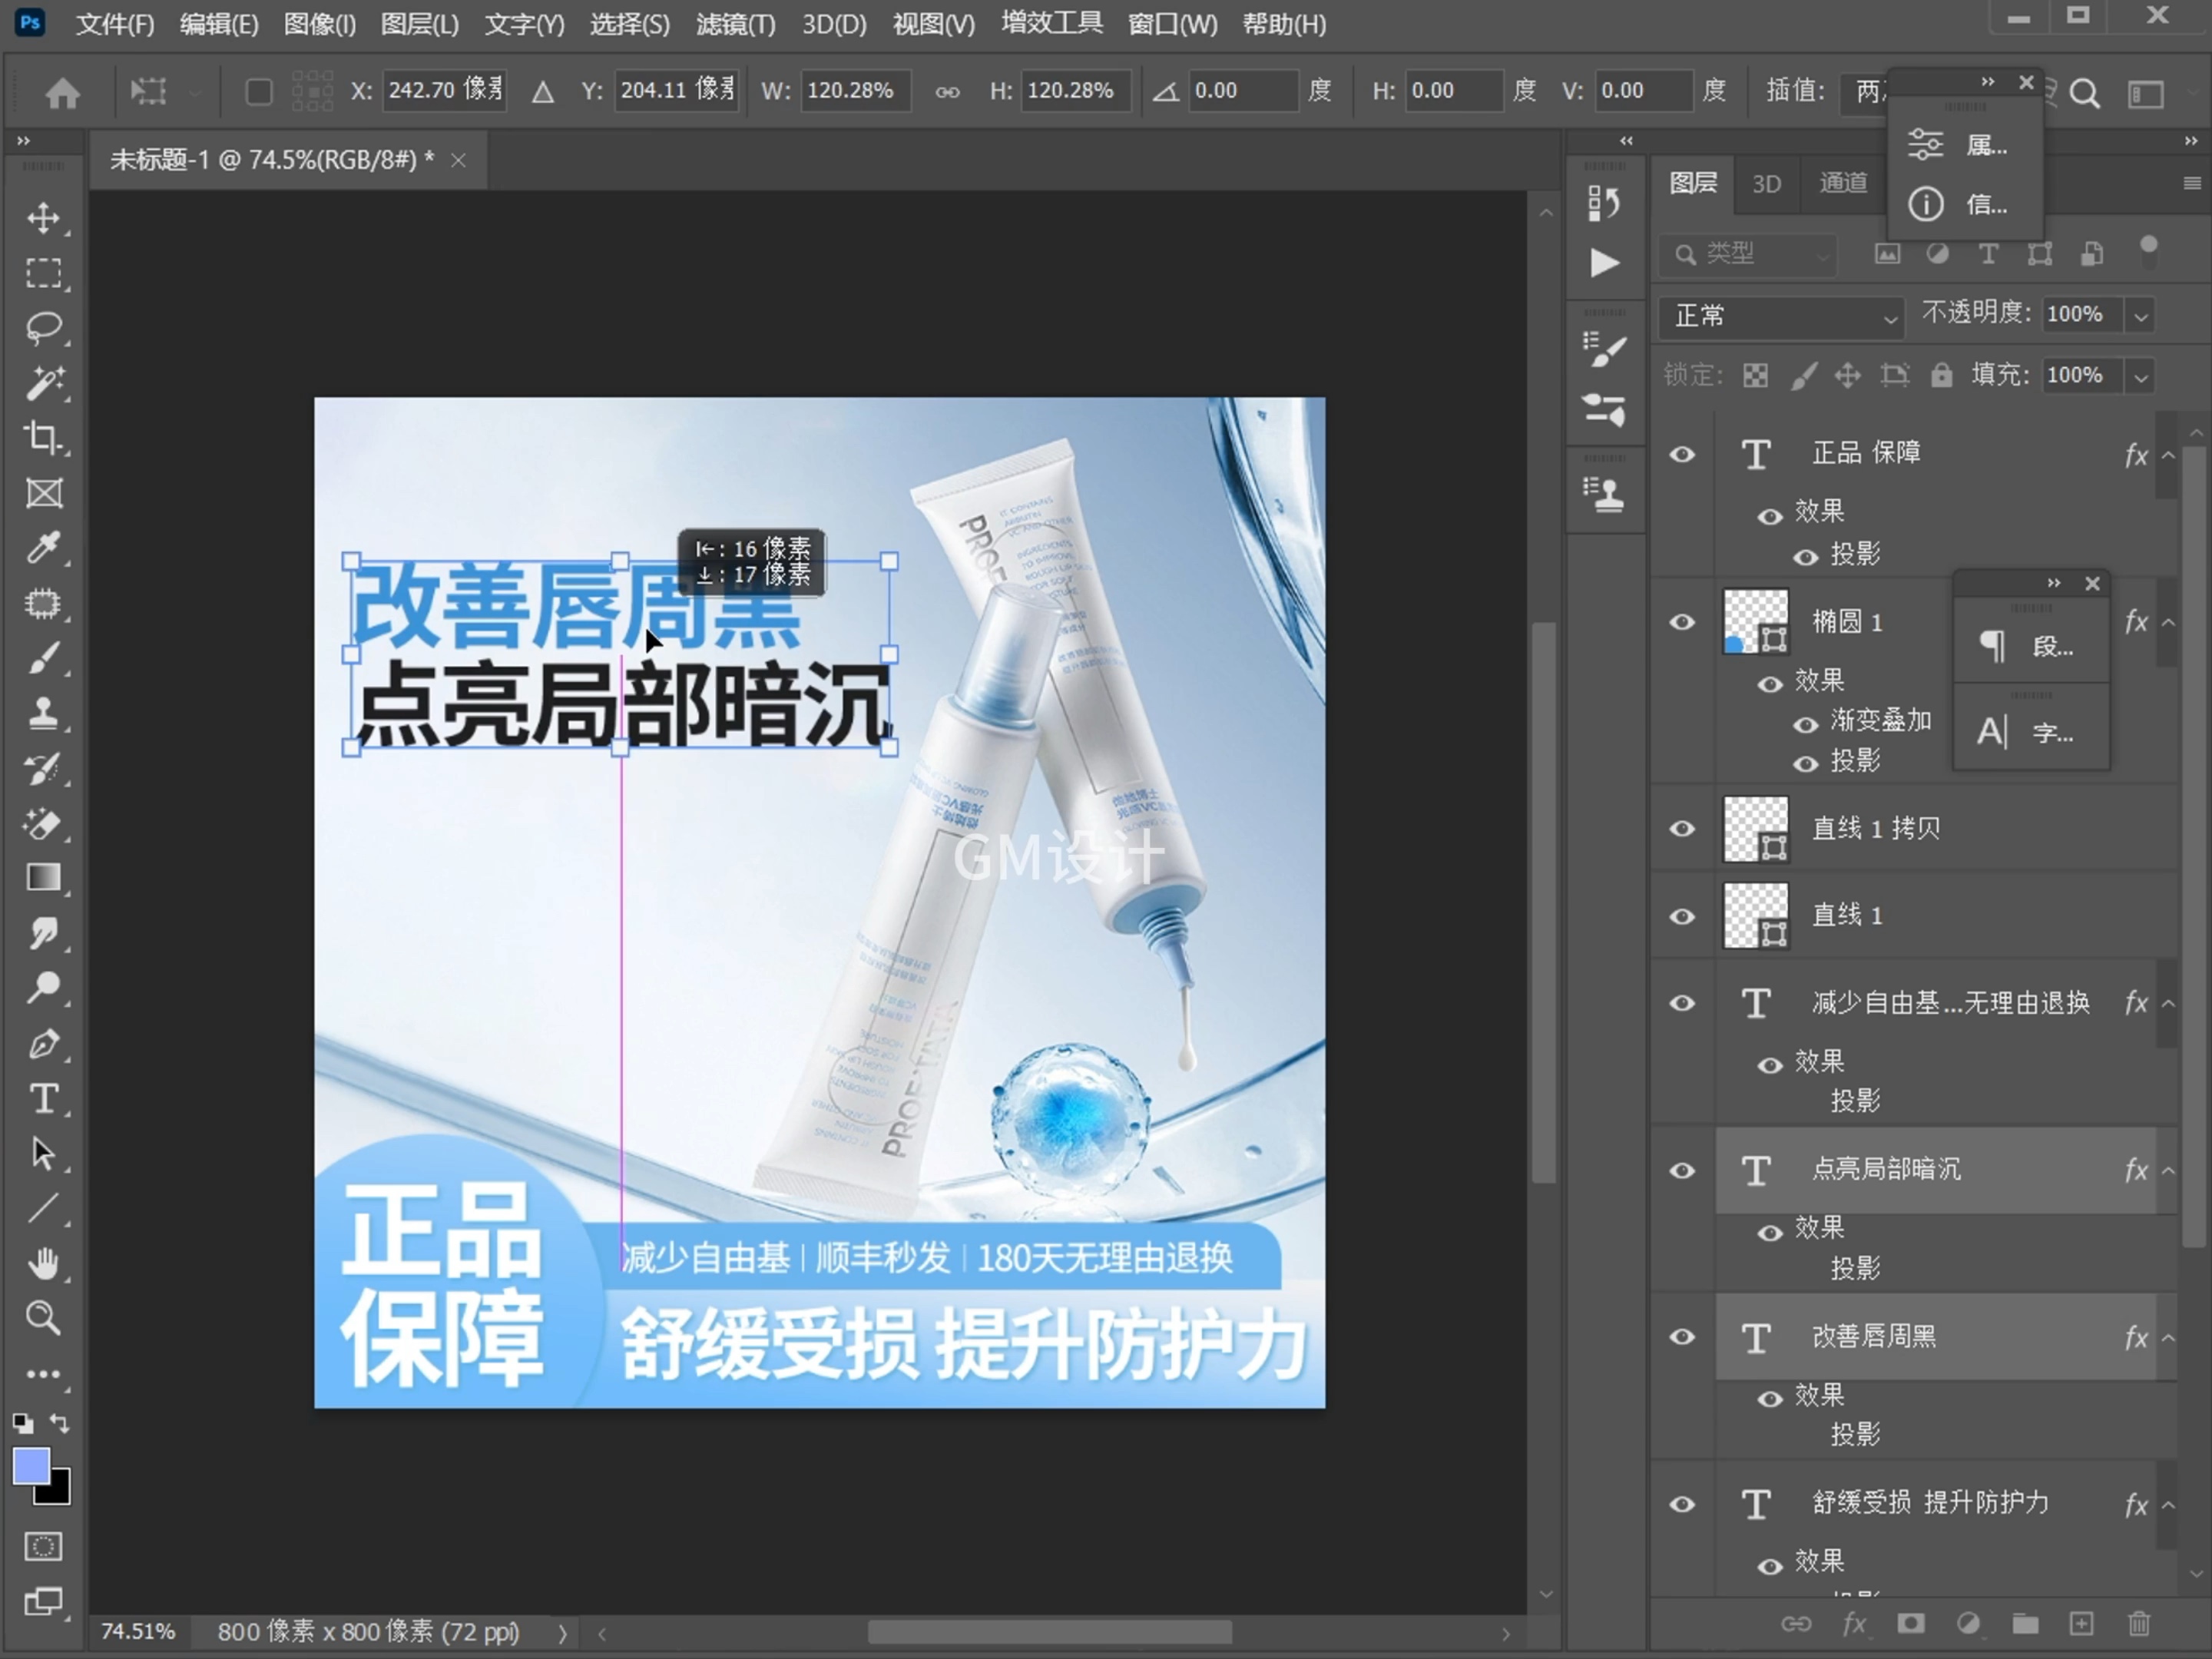Screen dimensions: 2212x1659
Task: Hide the 直线 1 拷贝 layer
Action: click(1682, 829)
